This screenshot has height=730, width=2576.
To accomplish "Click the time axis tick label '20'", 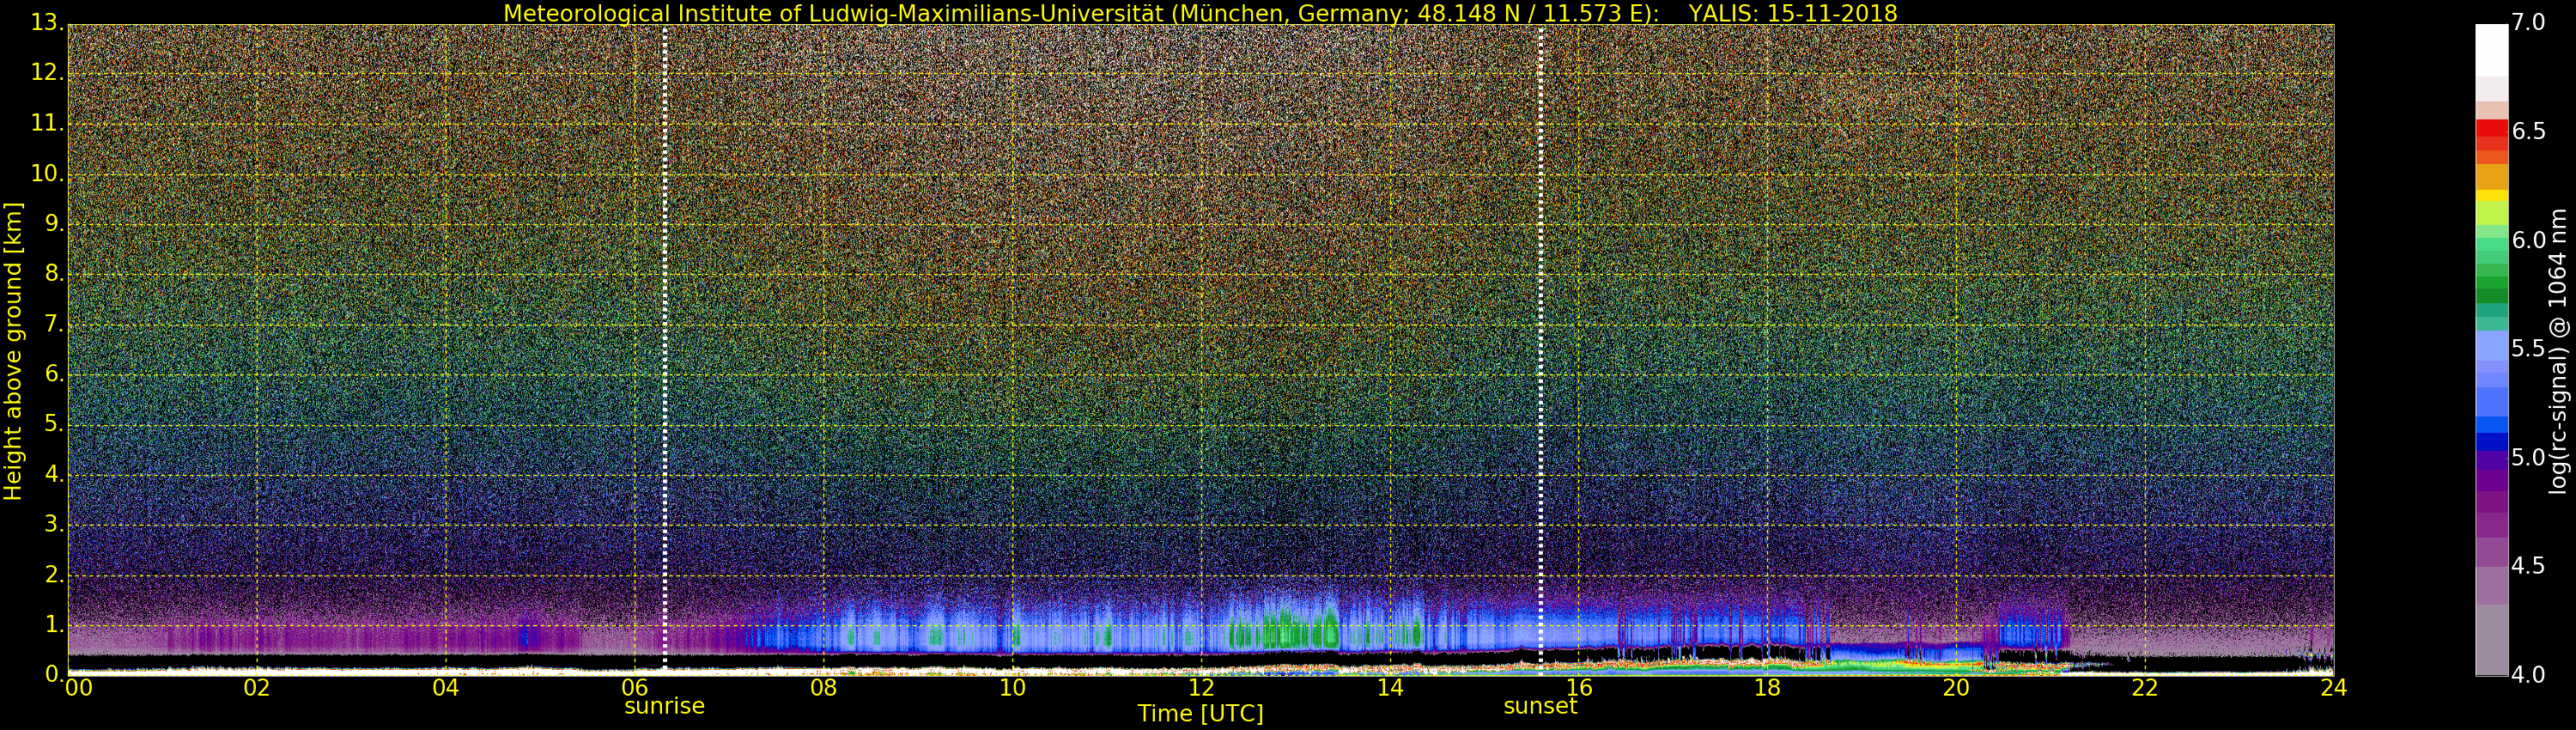I will tap(1956, 687).
